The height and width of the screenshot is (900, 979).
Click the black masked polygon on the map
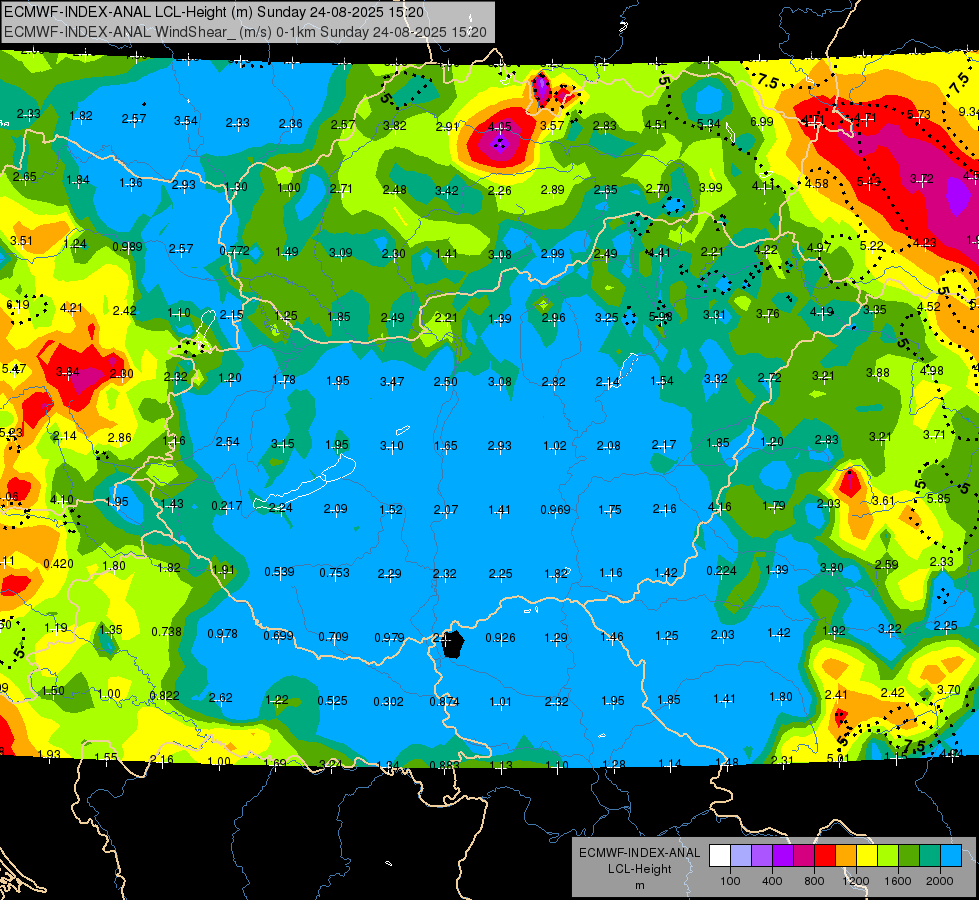pos(453,645)
